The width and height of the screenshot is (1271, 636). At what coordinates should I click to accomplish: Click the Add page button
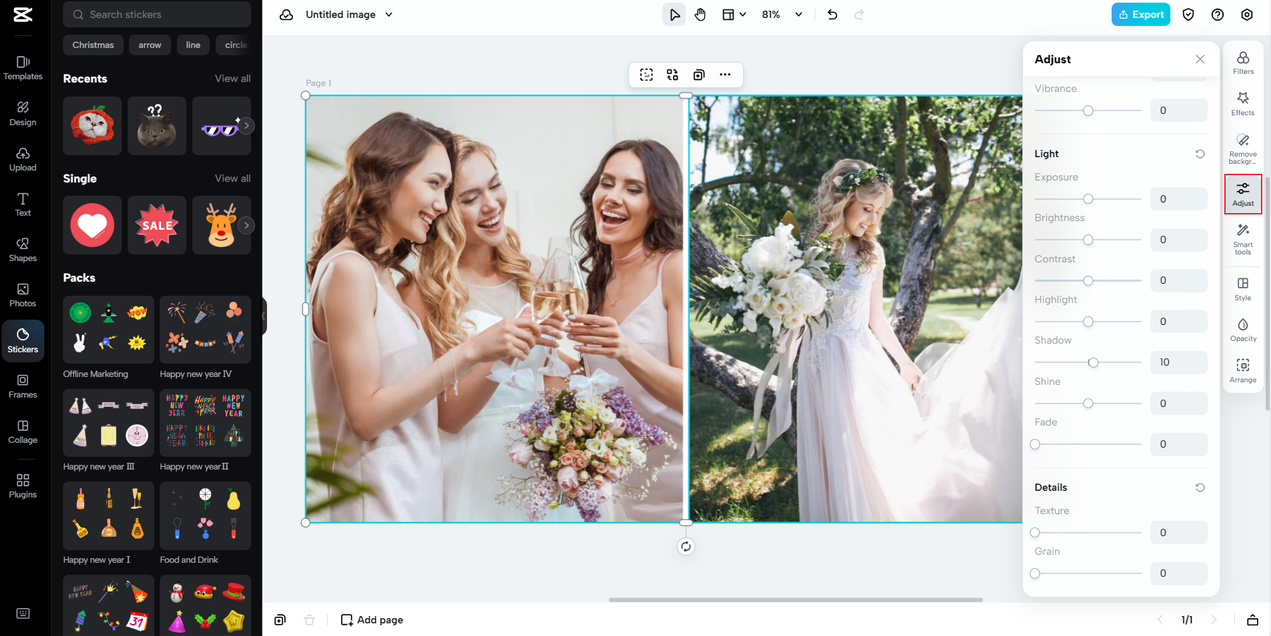pos(372,620)
